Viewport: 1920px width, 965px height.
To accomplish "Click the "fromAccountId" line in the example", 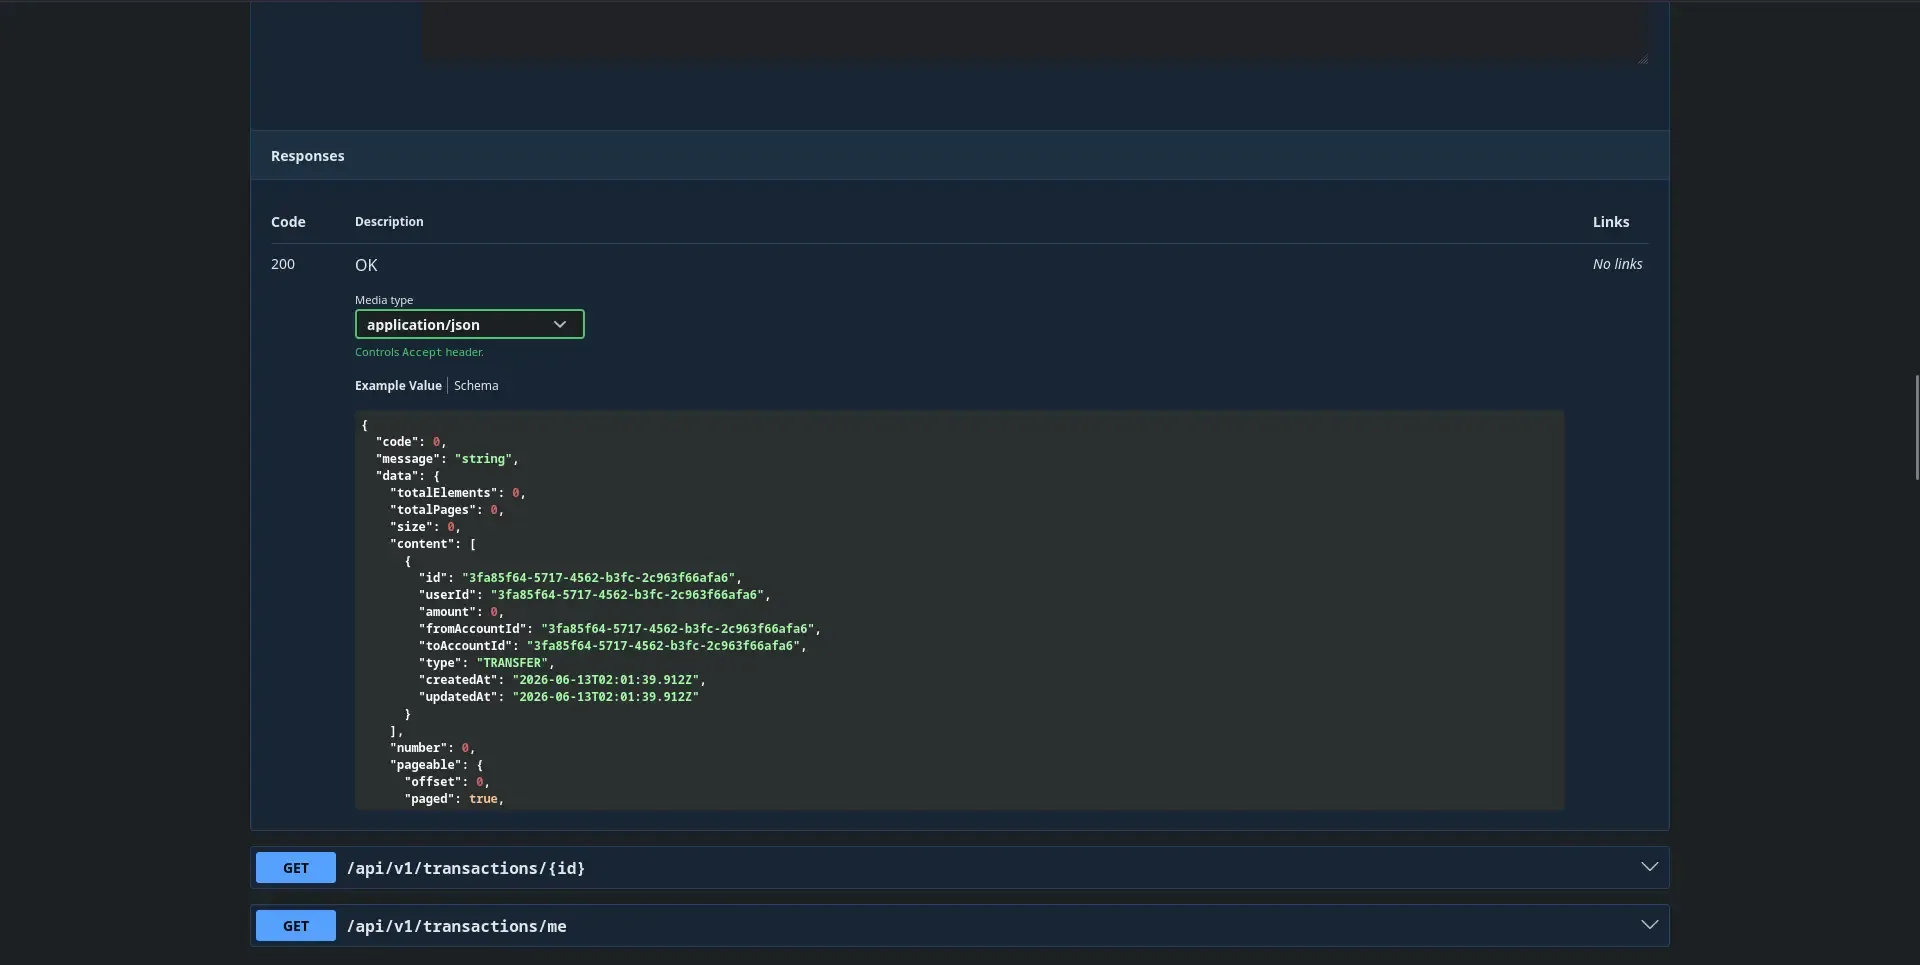I will tap(620, 629).
